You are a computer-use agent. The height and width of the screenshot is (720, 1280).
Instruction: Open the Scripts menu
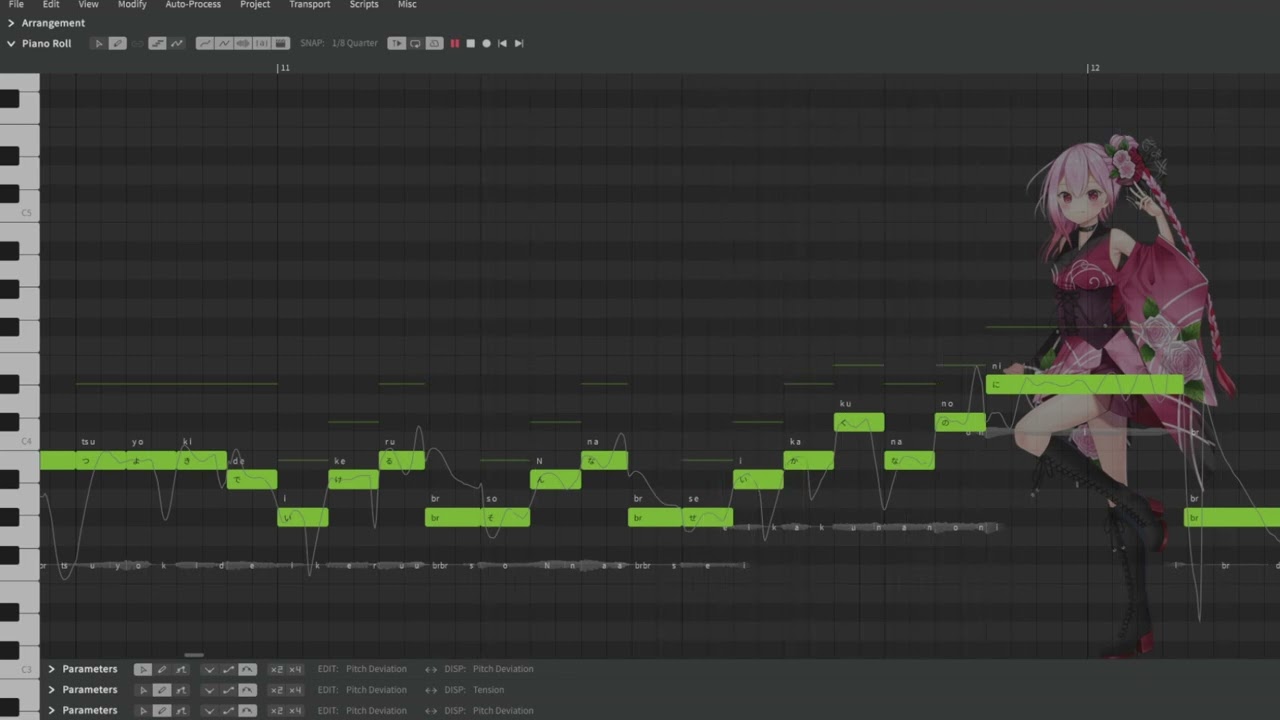364,4
